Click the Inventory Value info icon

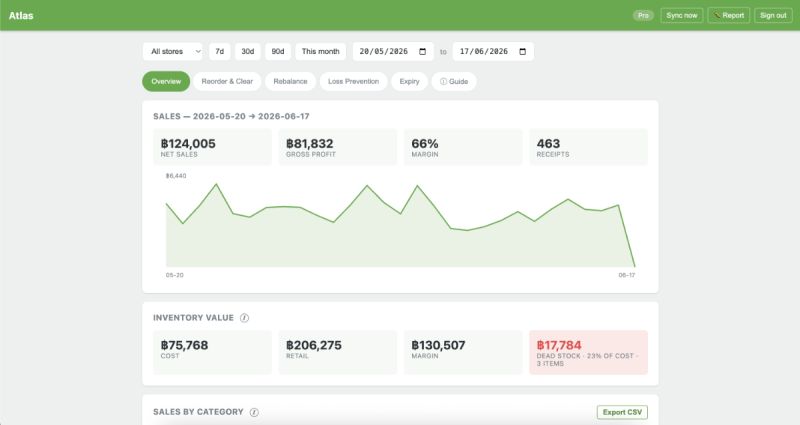coord(244,318)
